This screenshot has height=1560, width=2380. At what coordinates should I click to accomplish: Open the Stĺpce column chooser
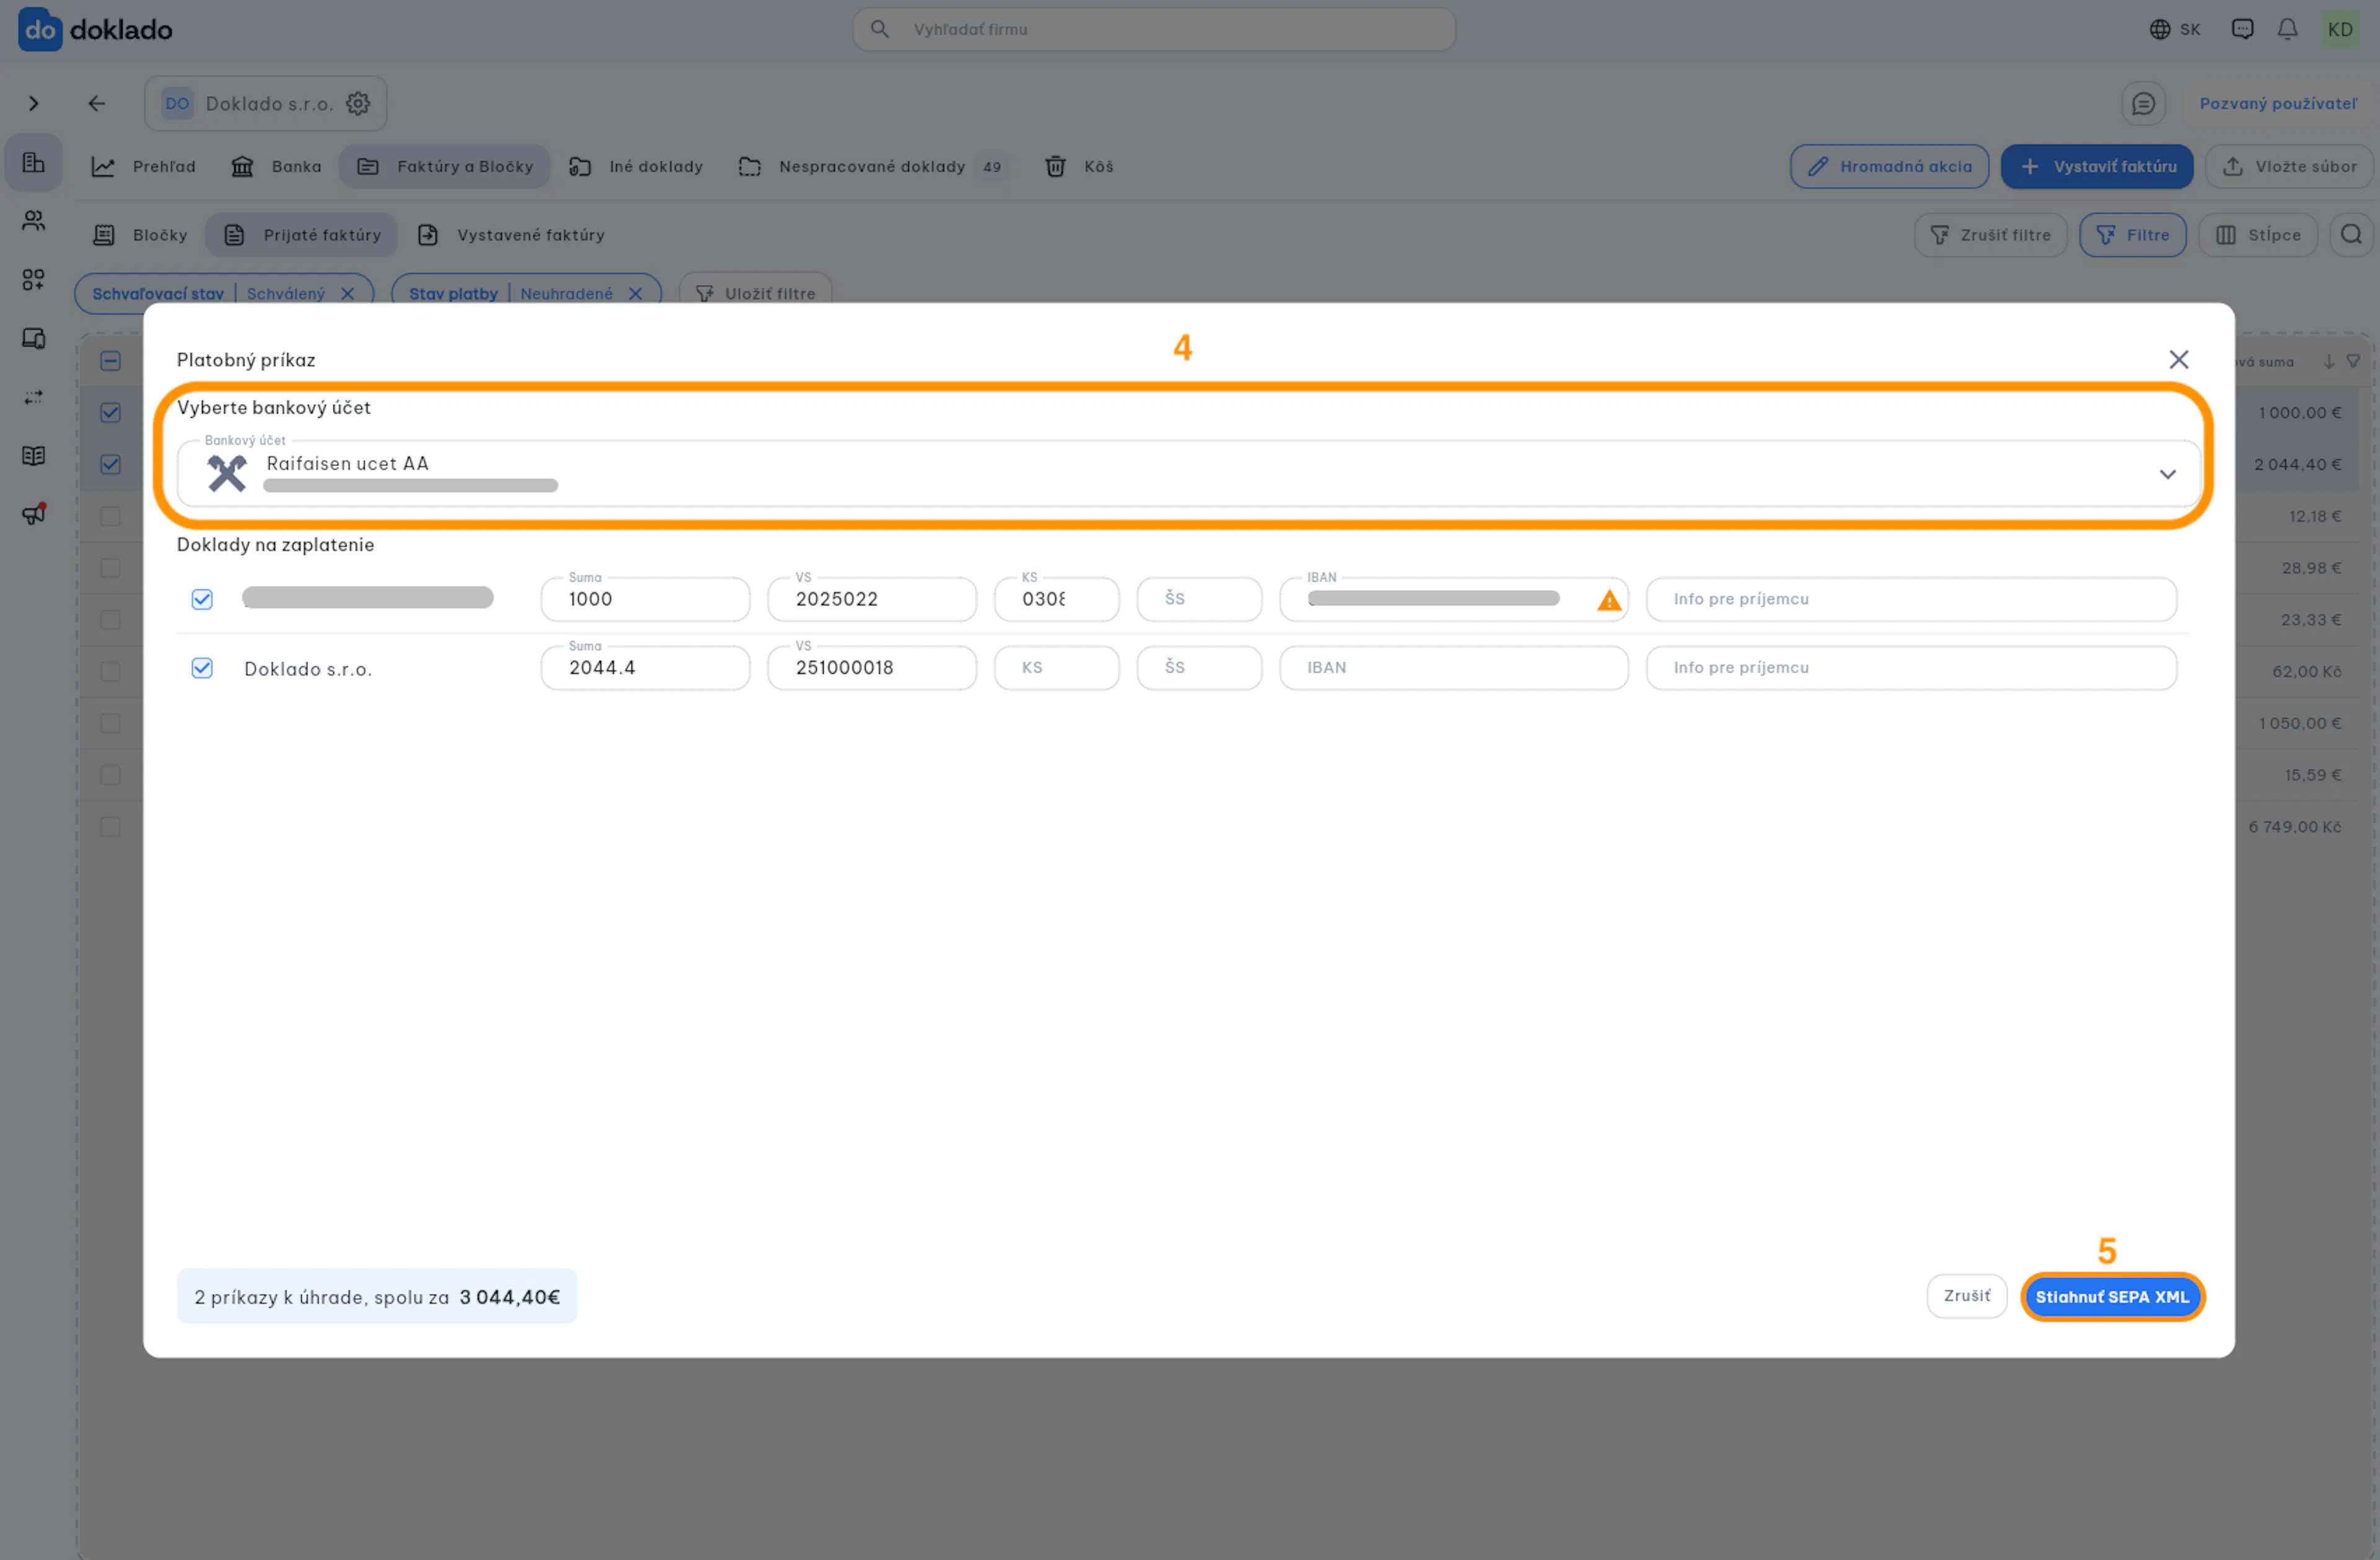[x=2257, y=234]
